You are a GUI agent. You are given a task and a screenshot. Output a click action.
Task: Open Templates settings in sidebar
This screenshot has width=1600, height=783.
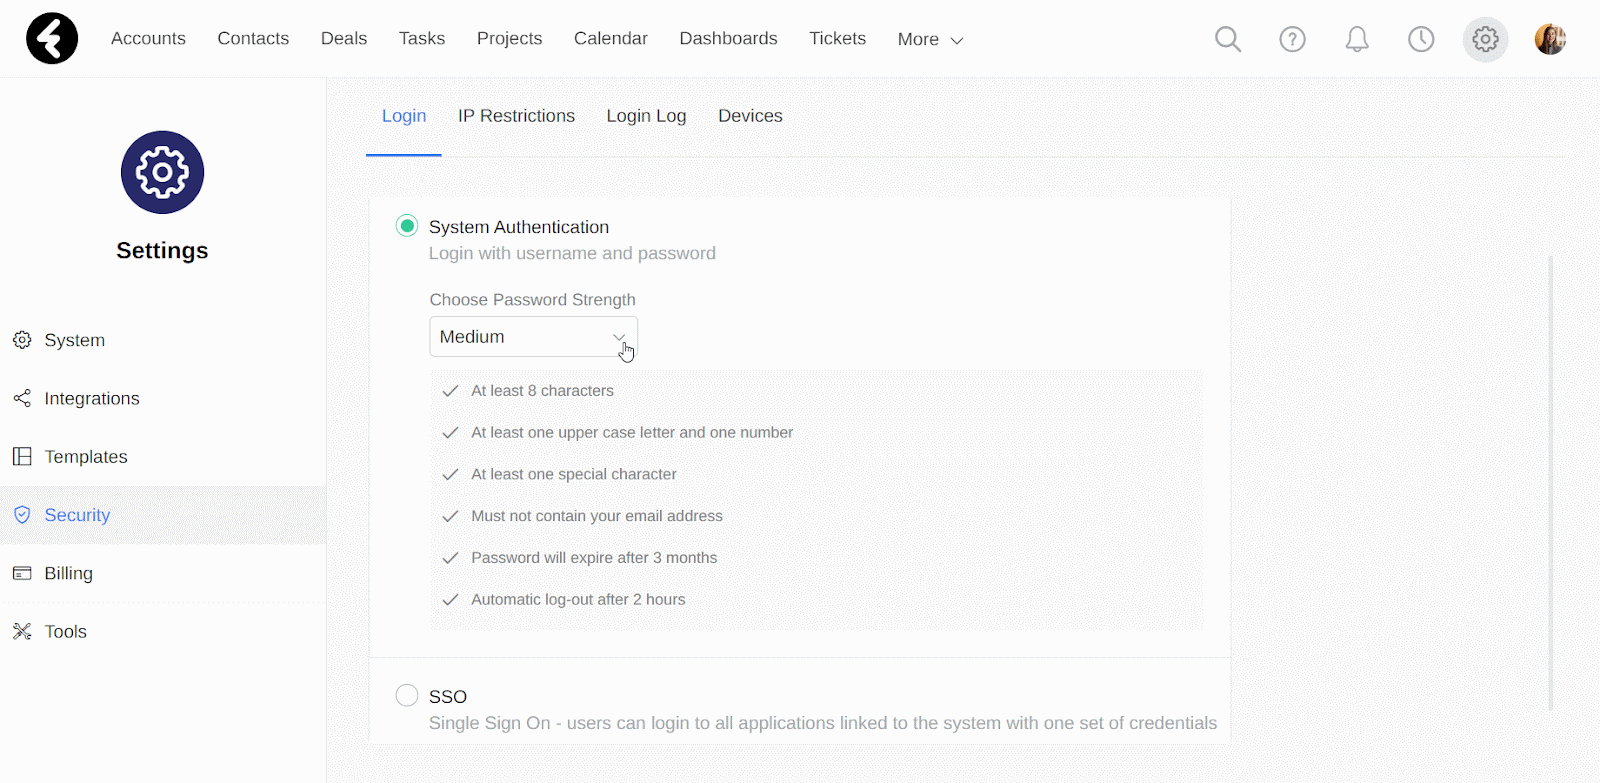point(163,456)
